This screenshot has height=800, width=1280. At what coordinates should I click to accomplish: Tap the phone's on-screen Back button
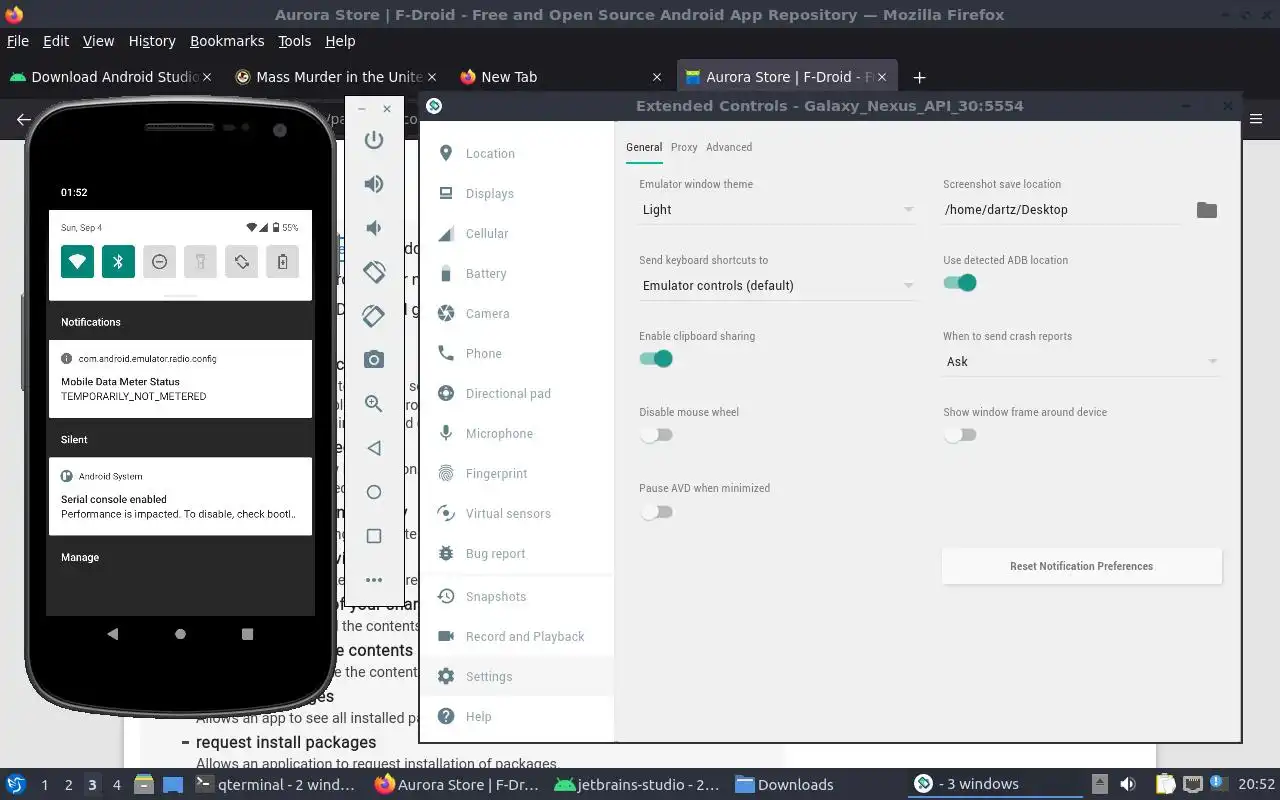[x=112, y=634]
